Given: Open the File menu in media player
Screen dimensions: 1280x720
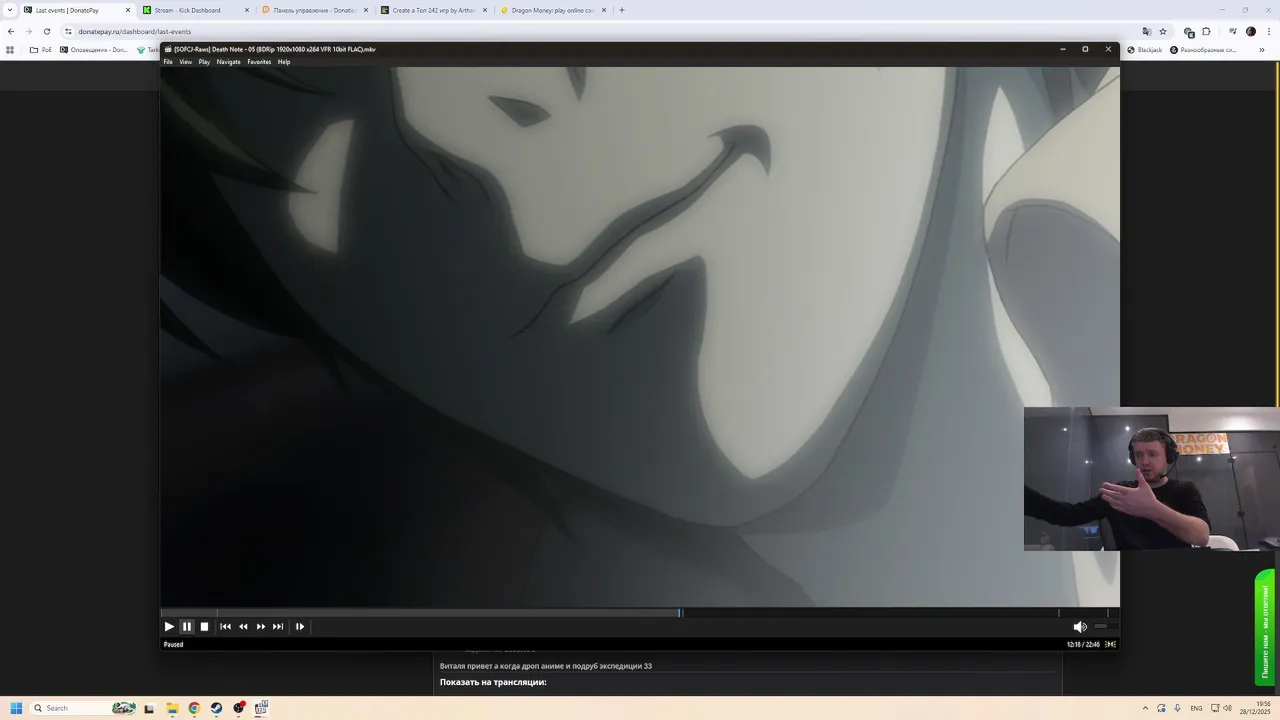Looking at the screenshot, I should tap(168, 62).
